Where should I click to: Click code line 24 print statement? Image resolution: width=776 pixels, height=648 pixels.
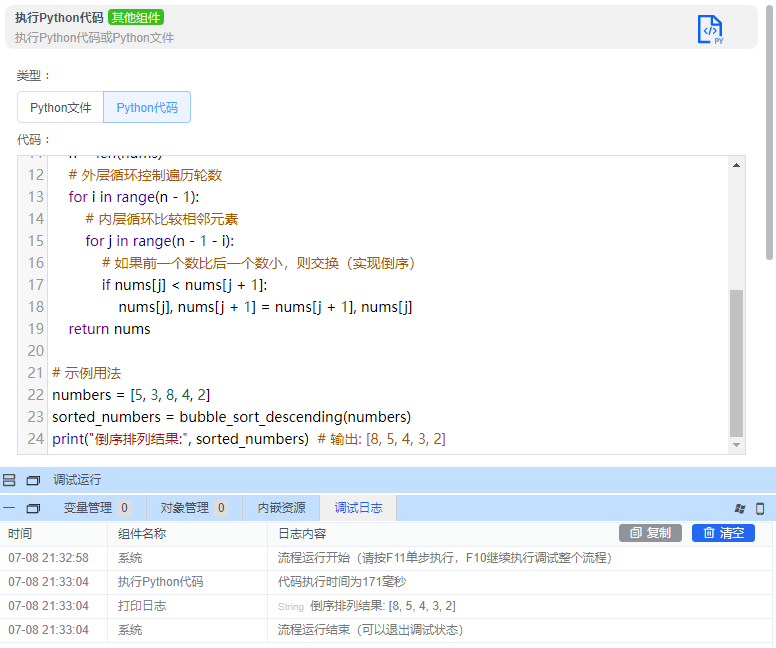tap(249, 439)
